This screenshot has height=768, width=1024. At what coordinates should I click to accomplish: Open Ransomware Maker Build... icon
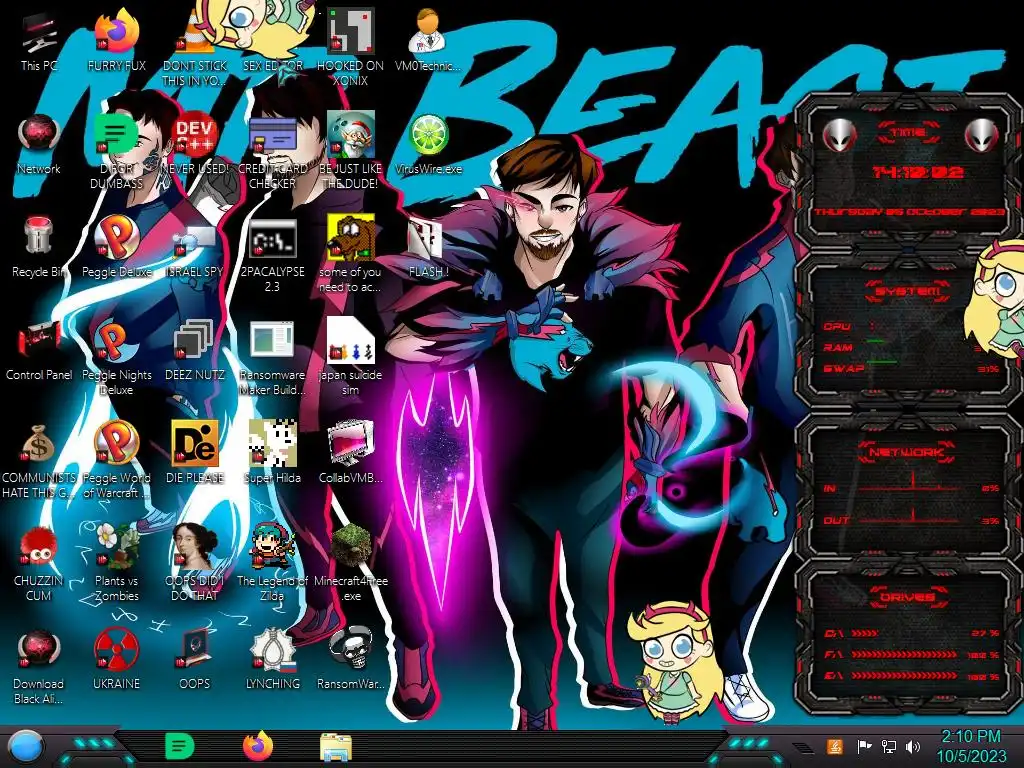coord(273,359)
